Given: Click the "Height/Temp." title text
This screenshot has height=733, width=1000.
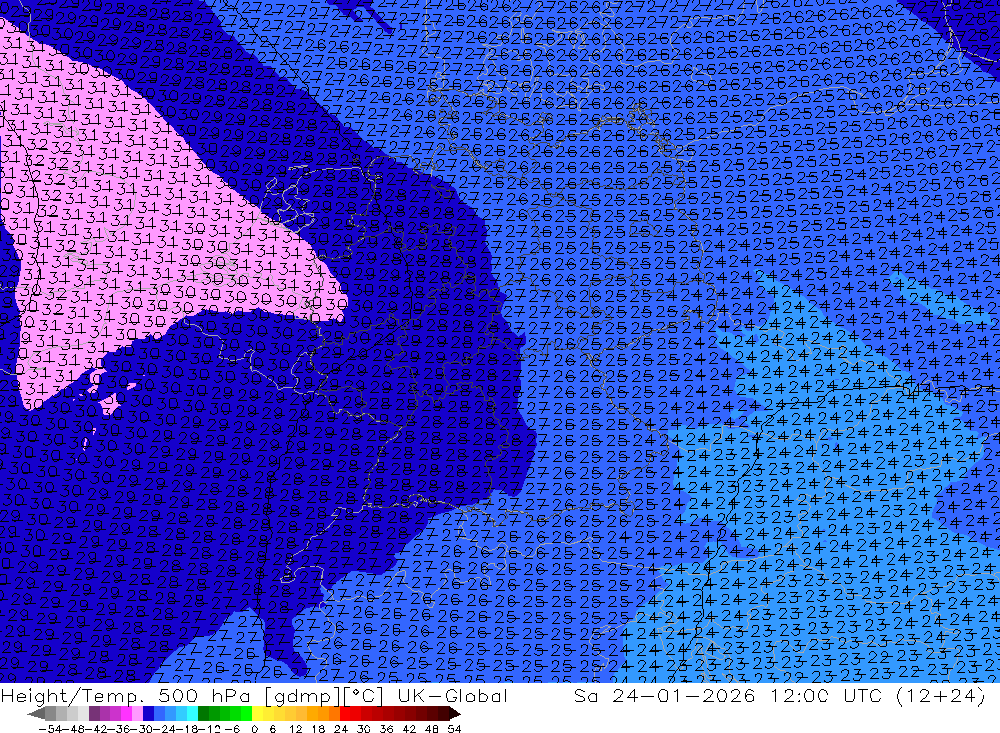Looking at the screenshot, I should pos(73,696).
